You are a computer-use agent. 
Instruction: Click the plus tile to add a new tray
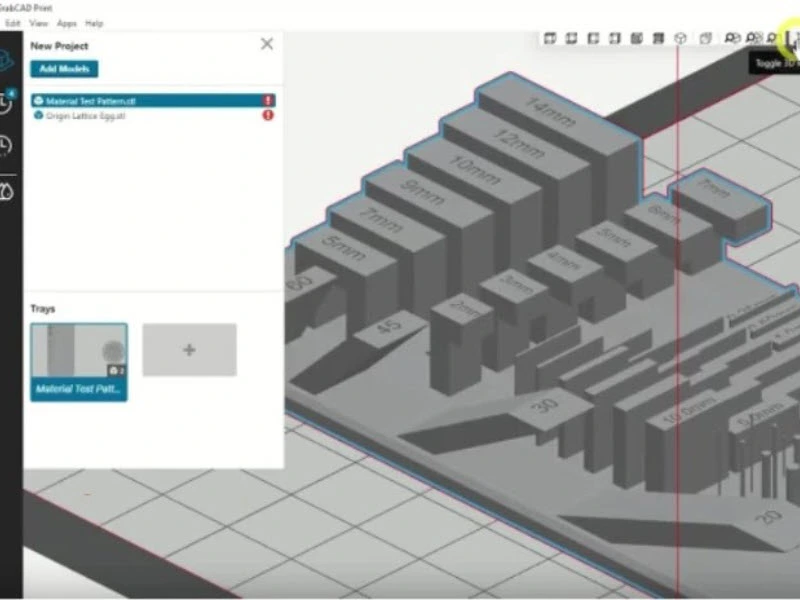pyautogui.click(x=189, y=350)
